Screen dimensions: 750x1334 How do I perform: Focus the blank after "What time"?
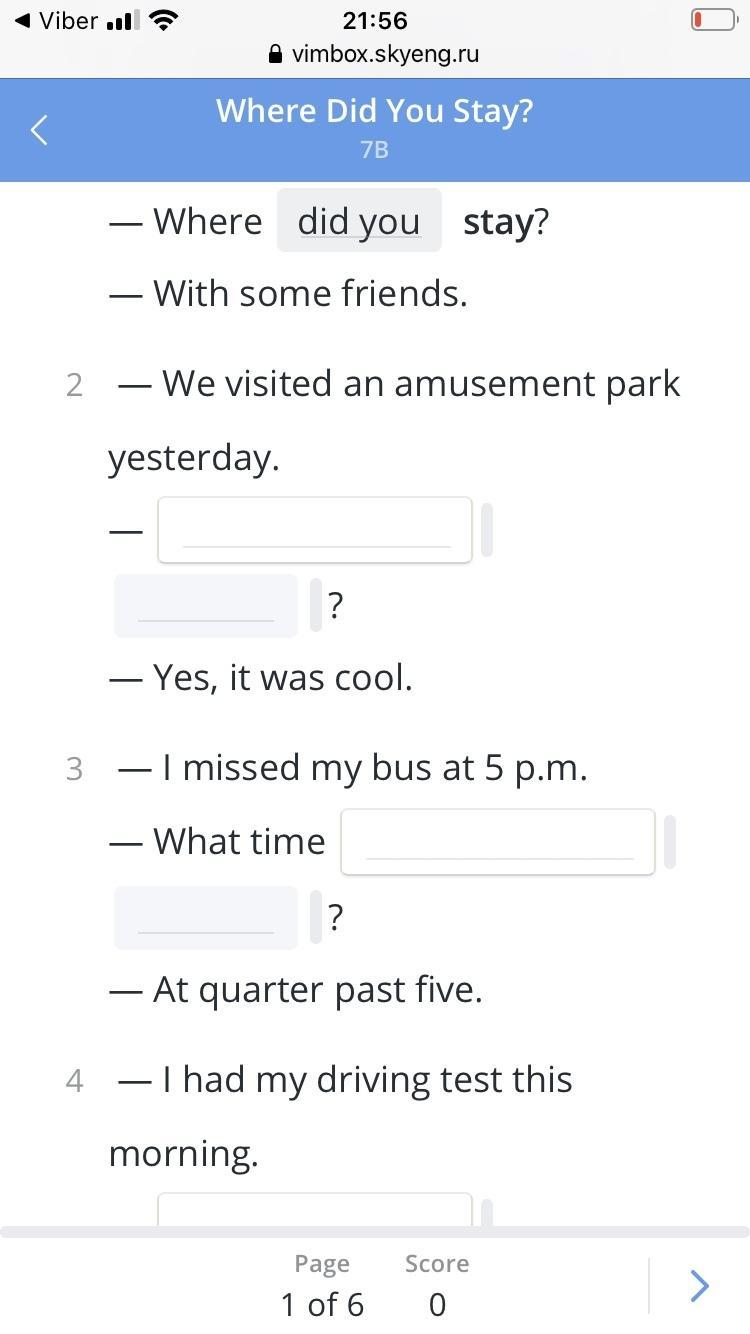498,842
